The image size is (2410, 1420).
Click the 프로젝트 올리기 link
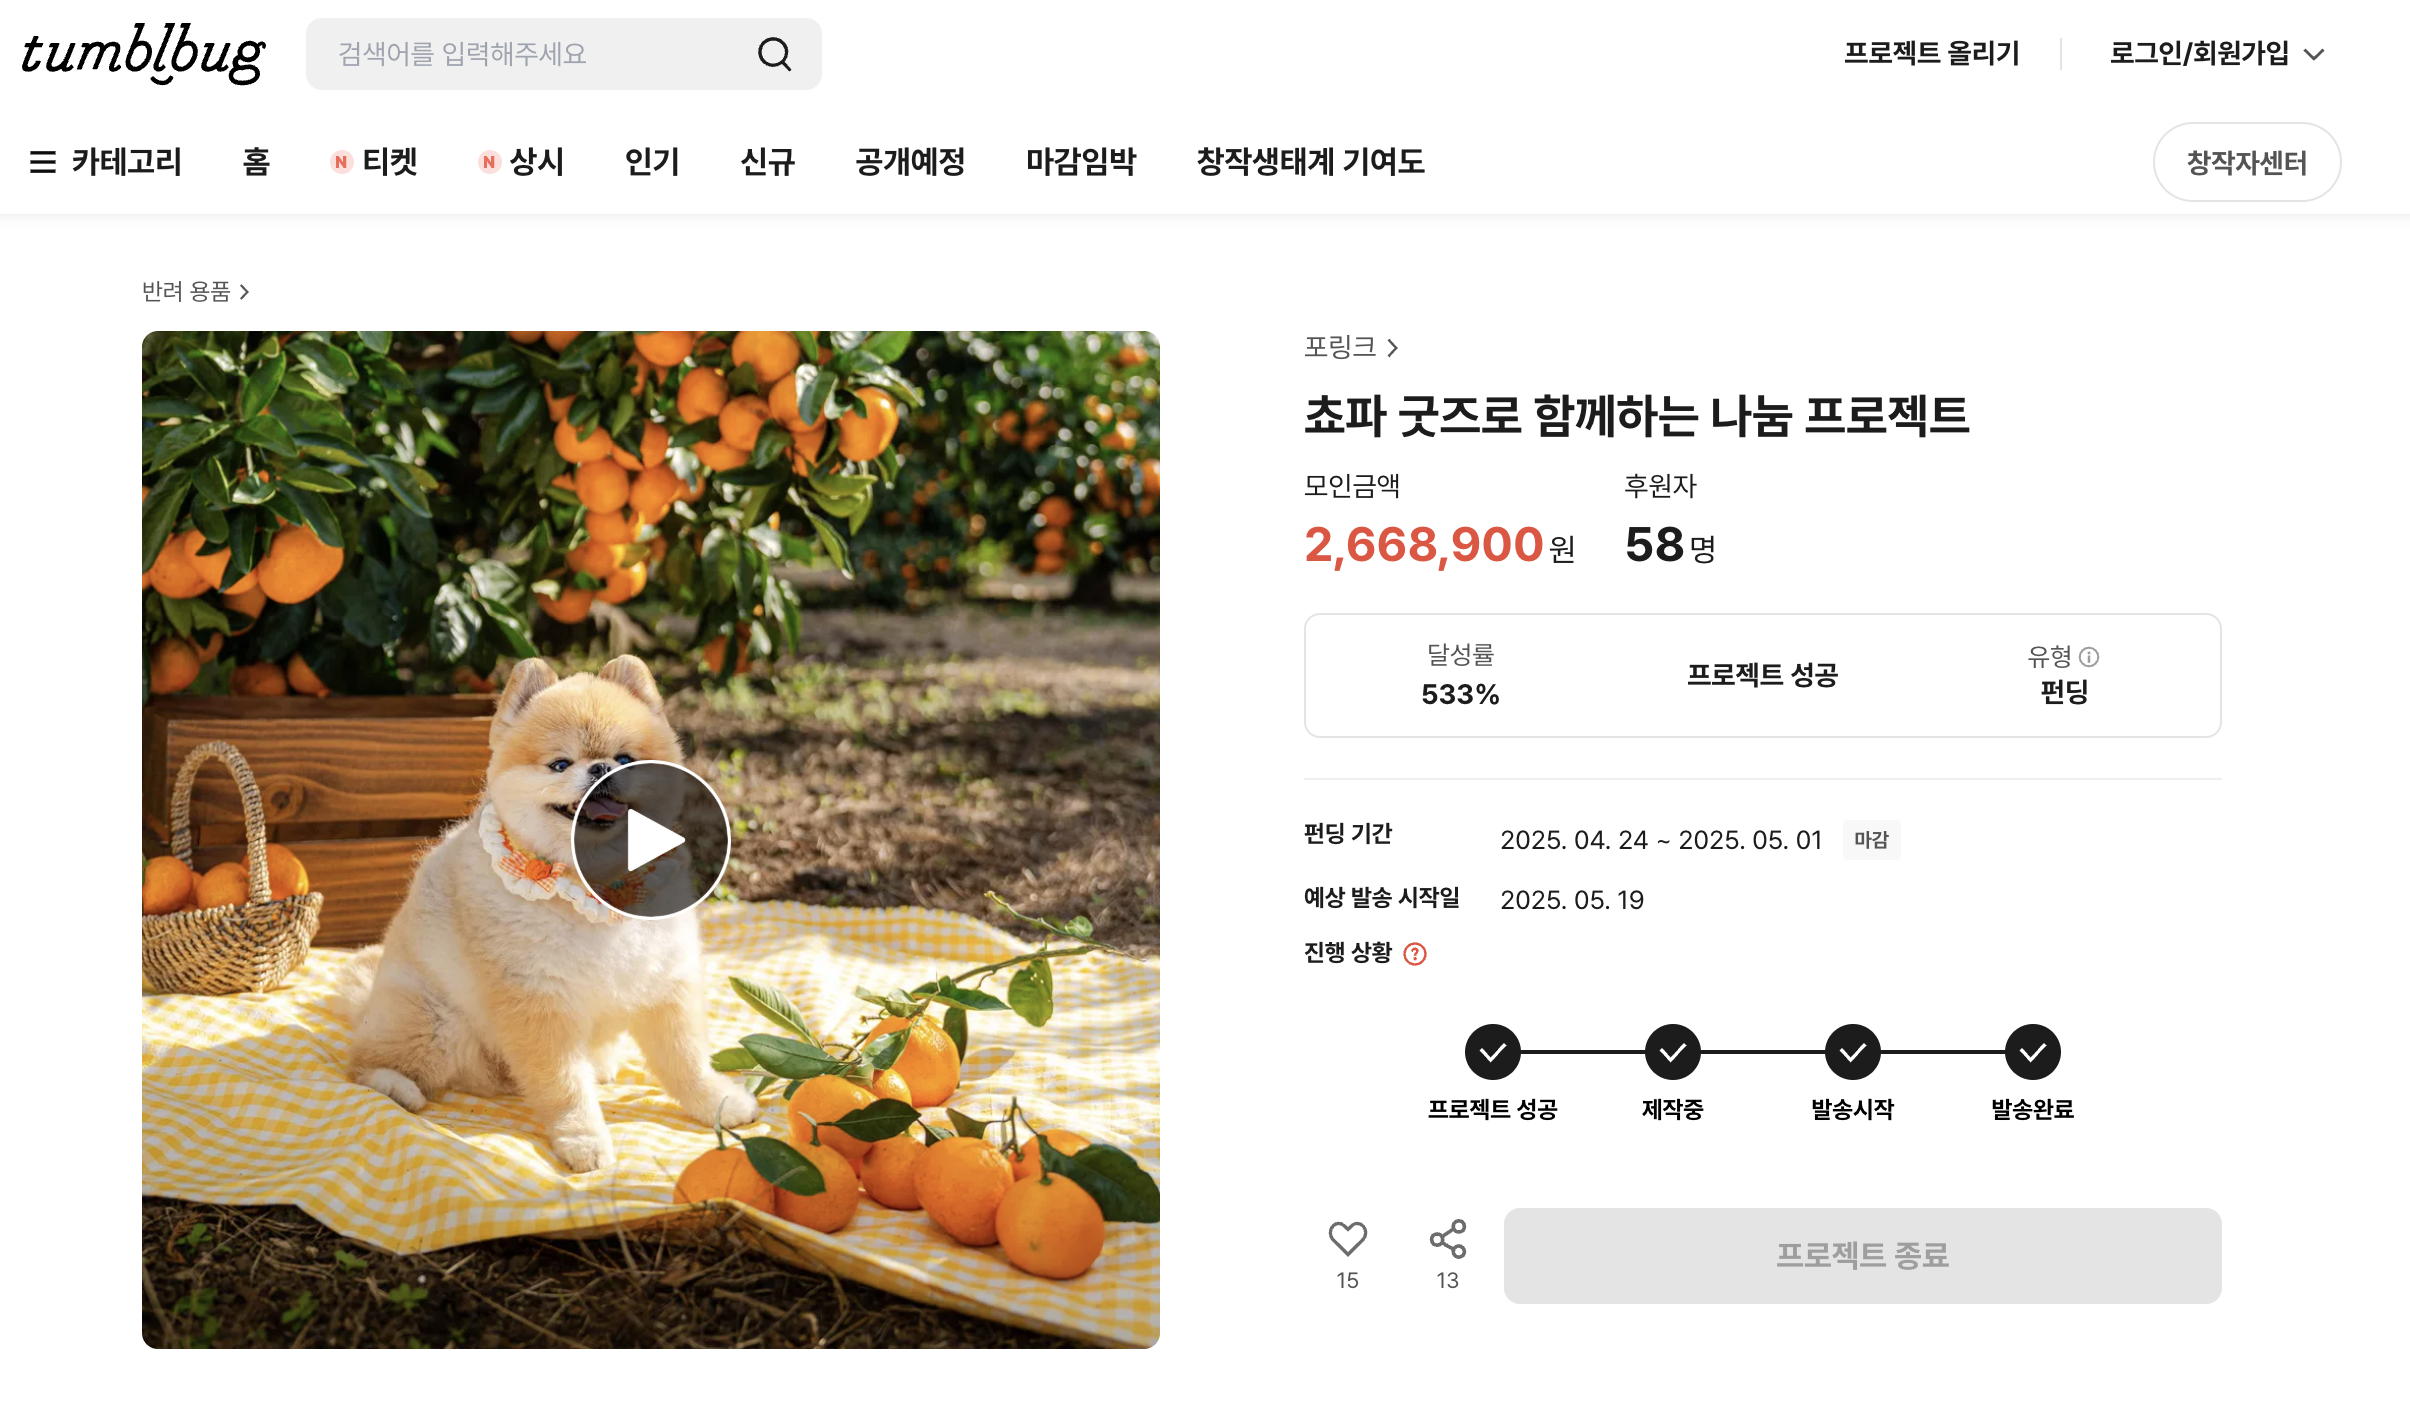[x=1932, y=54]
